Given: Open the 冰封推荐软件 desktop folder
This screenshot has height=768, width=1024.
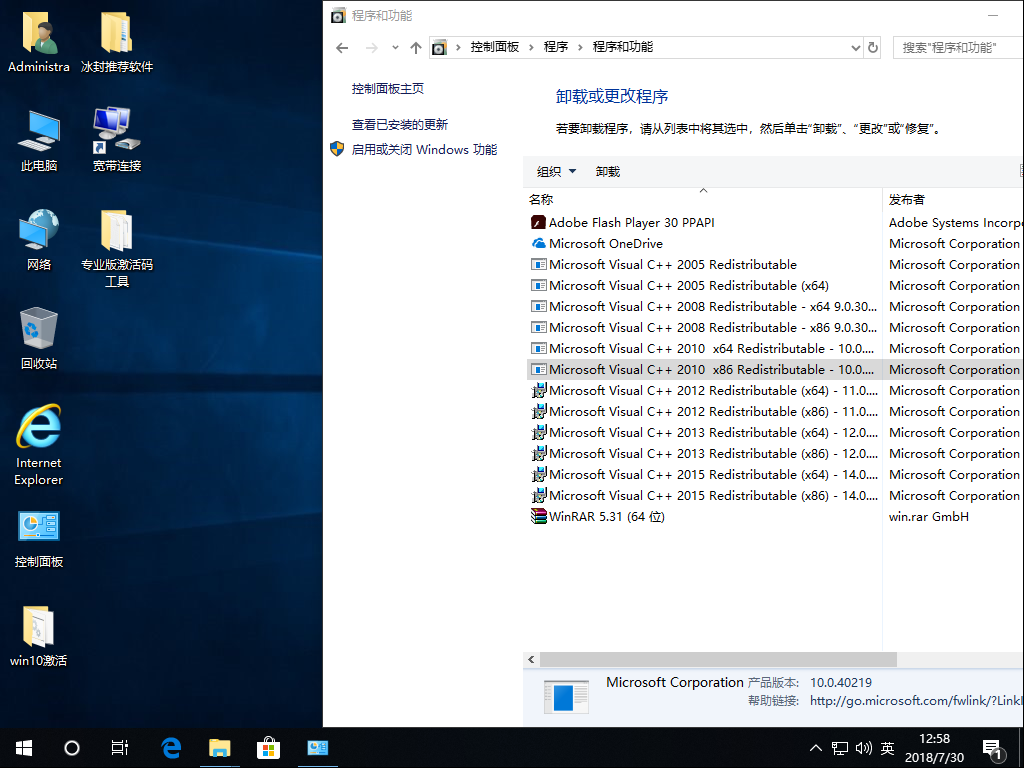Looking at the screenshot, I should click(117, 40).
